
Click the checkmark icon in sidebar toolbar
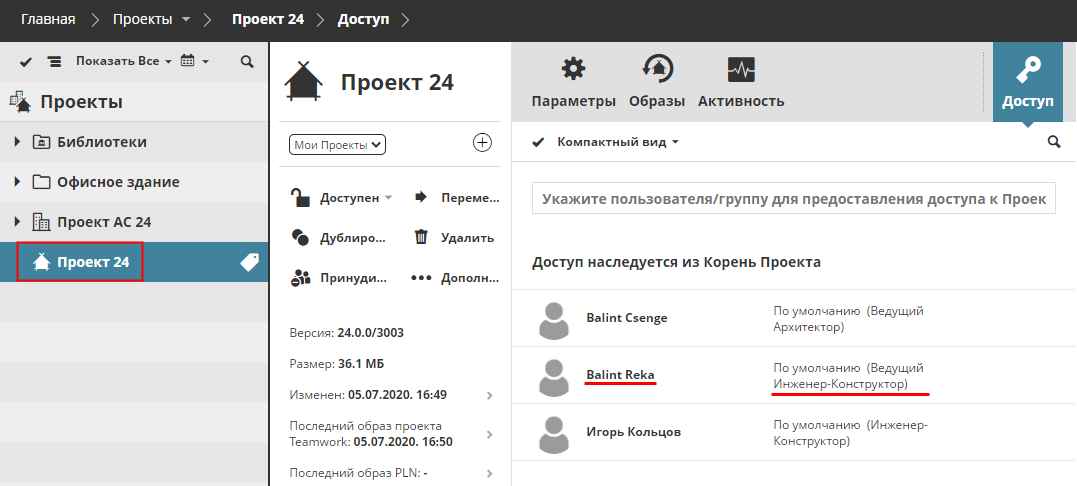tap(26, 62)
